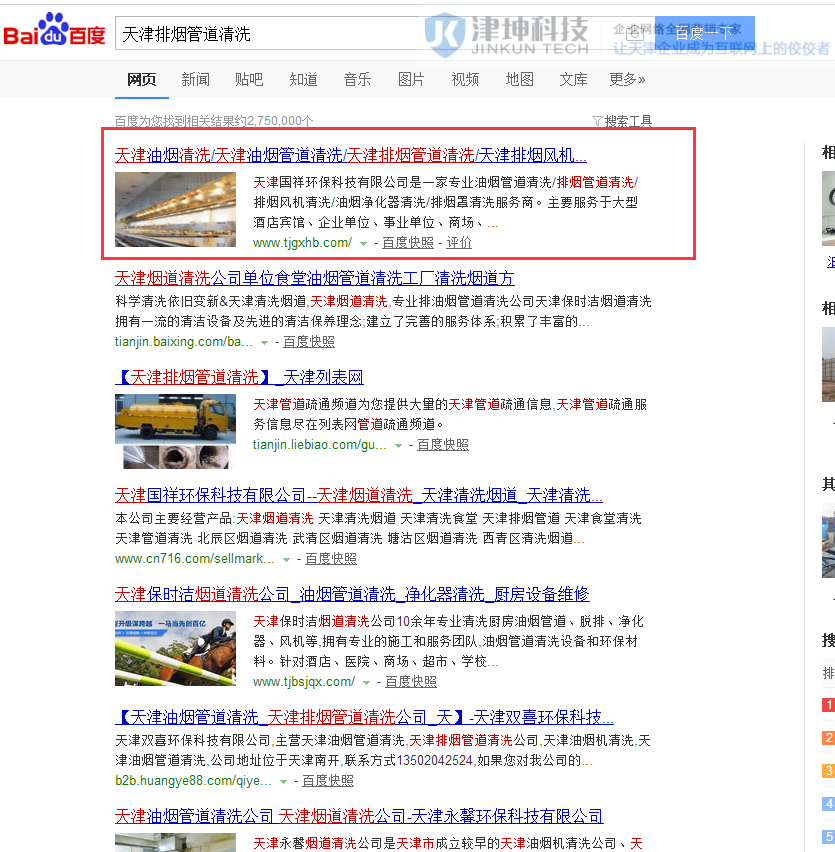Expand dropdown arrow next to tianjin.liebiao.com

click(398, 446)
